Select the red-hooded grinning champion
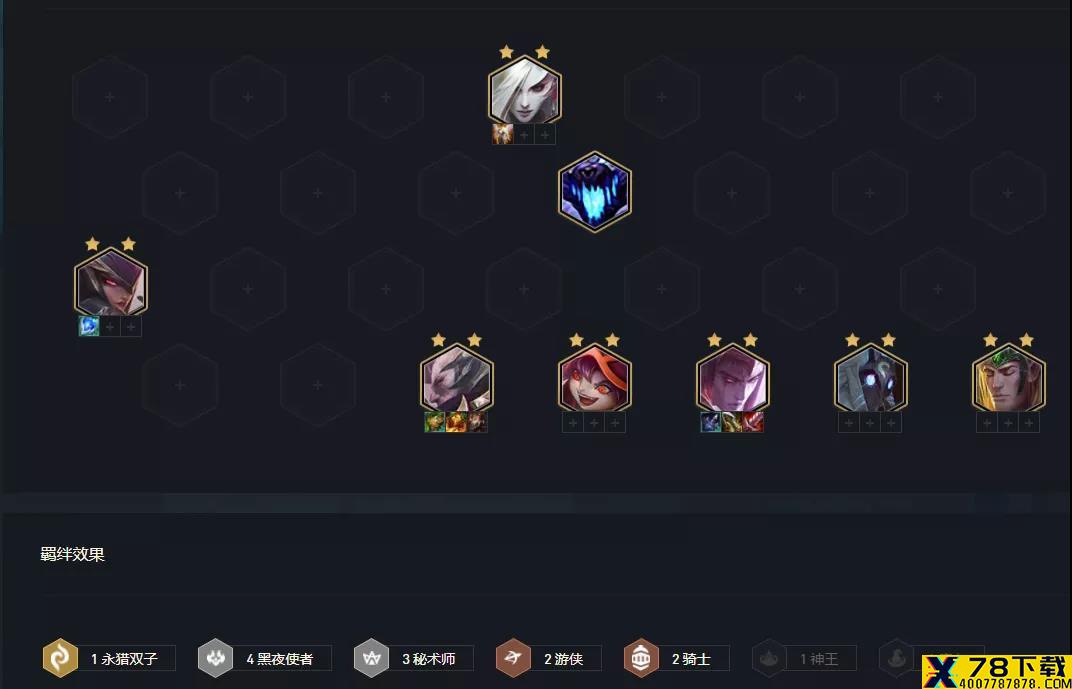 click(x=595, y=380)
